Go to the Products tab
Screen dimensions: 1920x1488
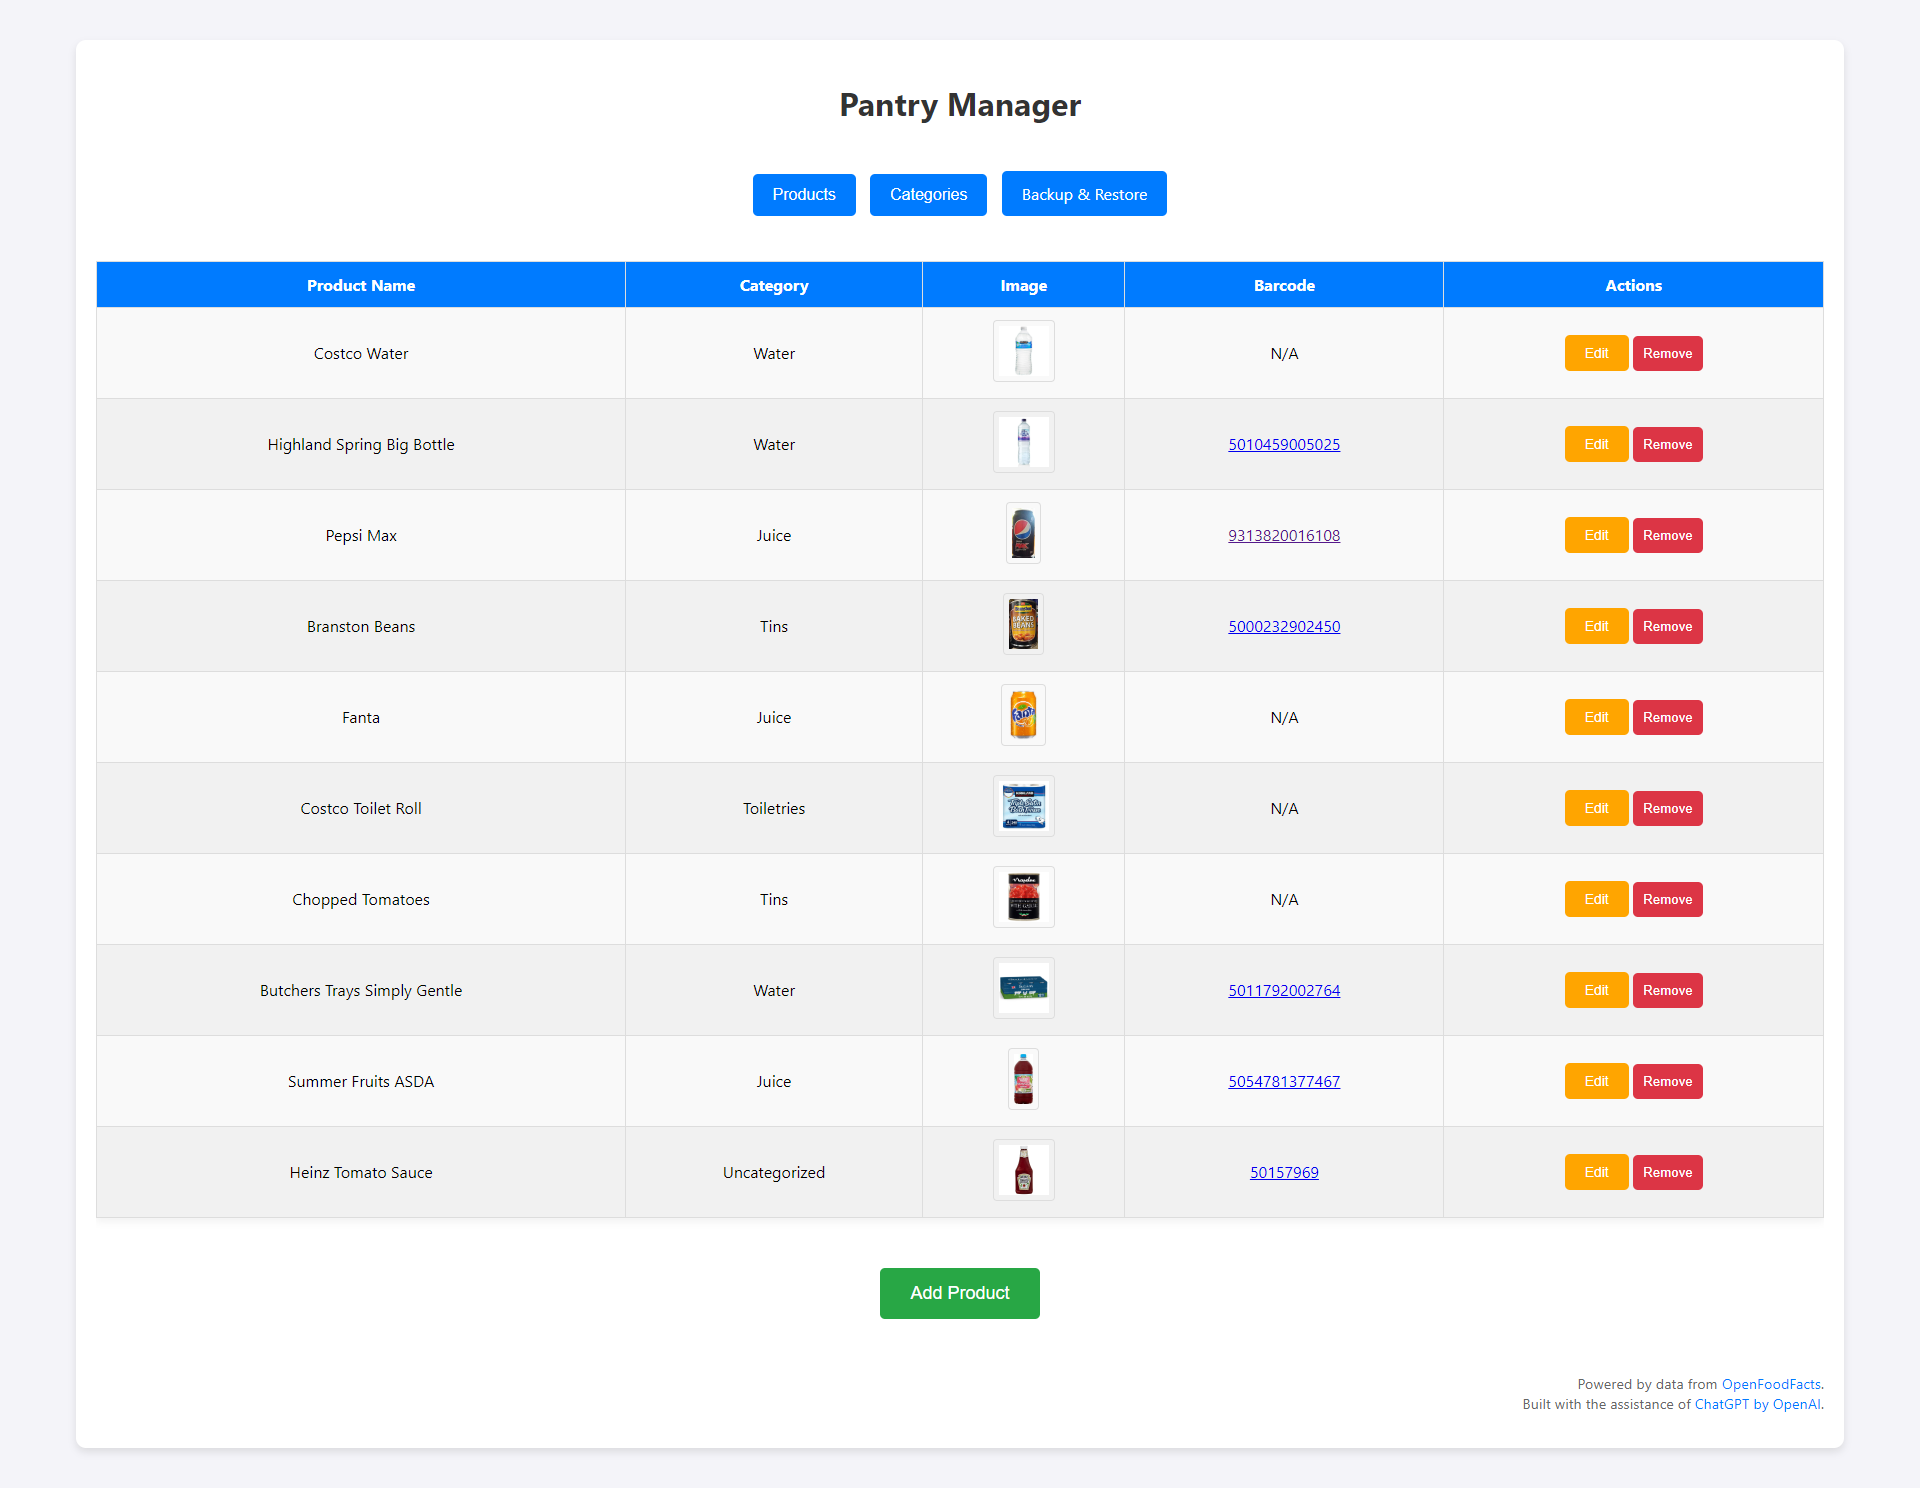804,194
